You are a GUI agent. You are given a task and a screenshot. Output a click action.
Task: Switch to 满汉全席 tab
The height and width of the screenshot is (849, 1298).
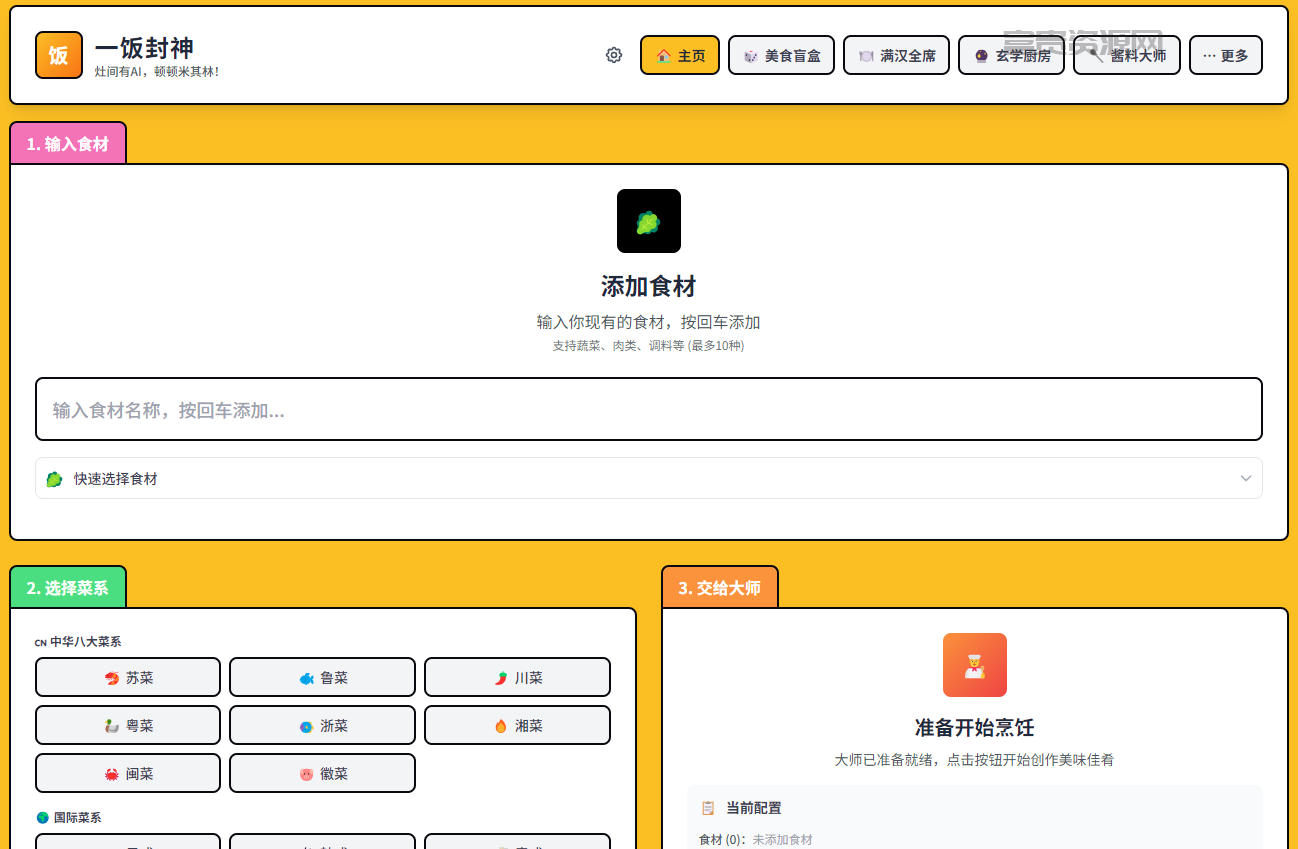click(x=896, y=55)
